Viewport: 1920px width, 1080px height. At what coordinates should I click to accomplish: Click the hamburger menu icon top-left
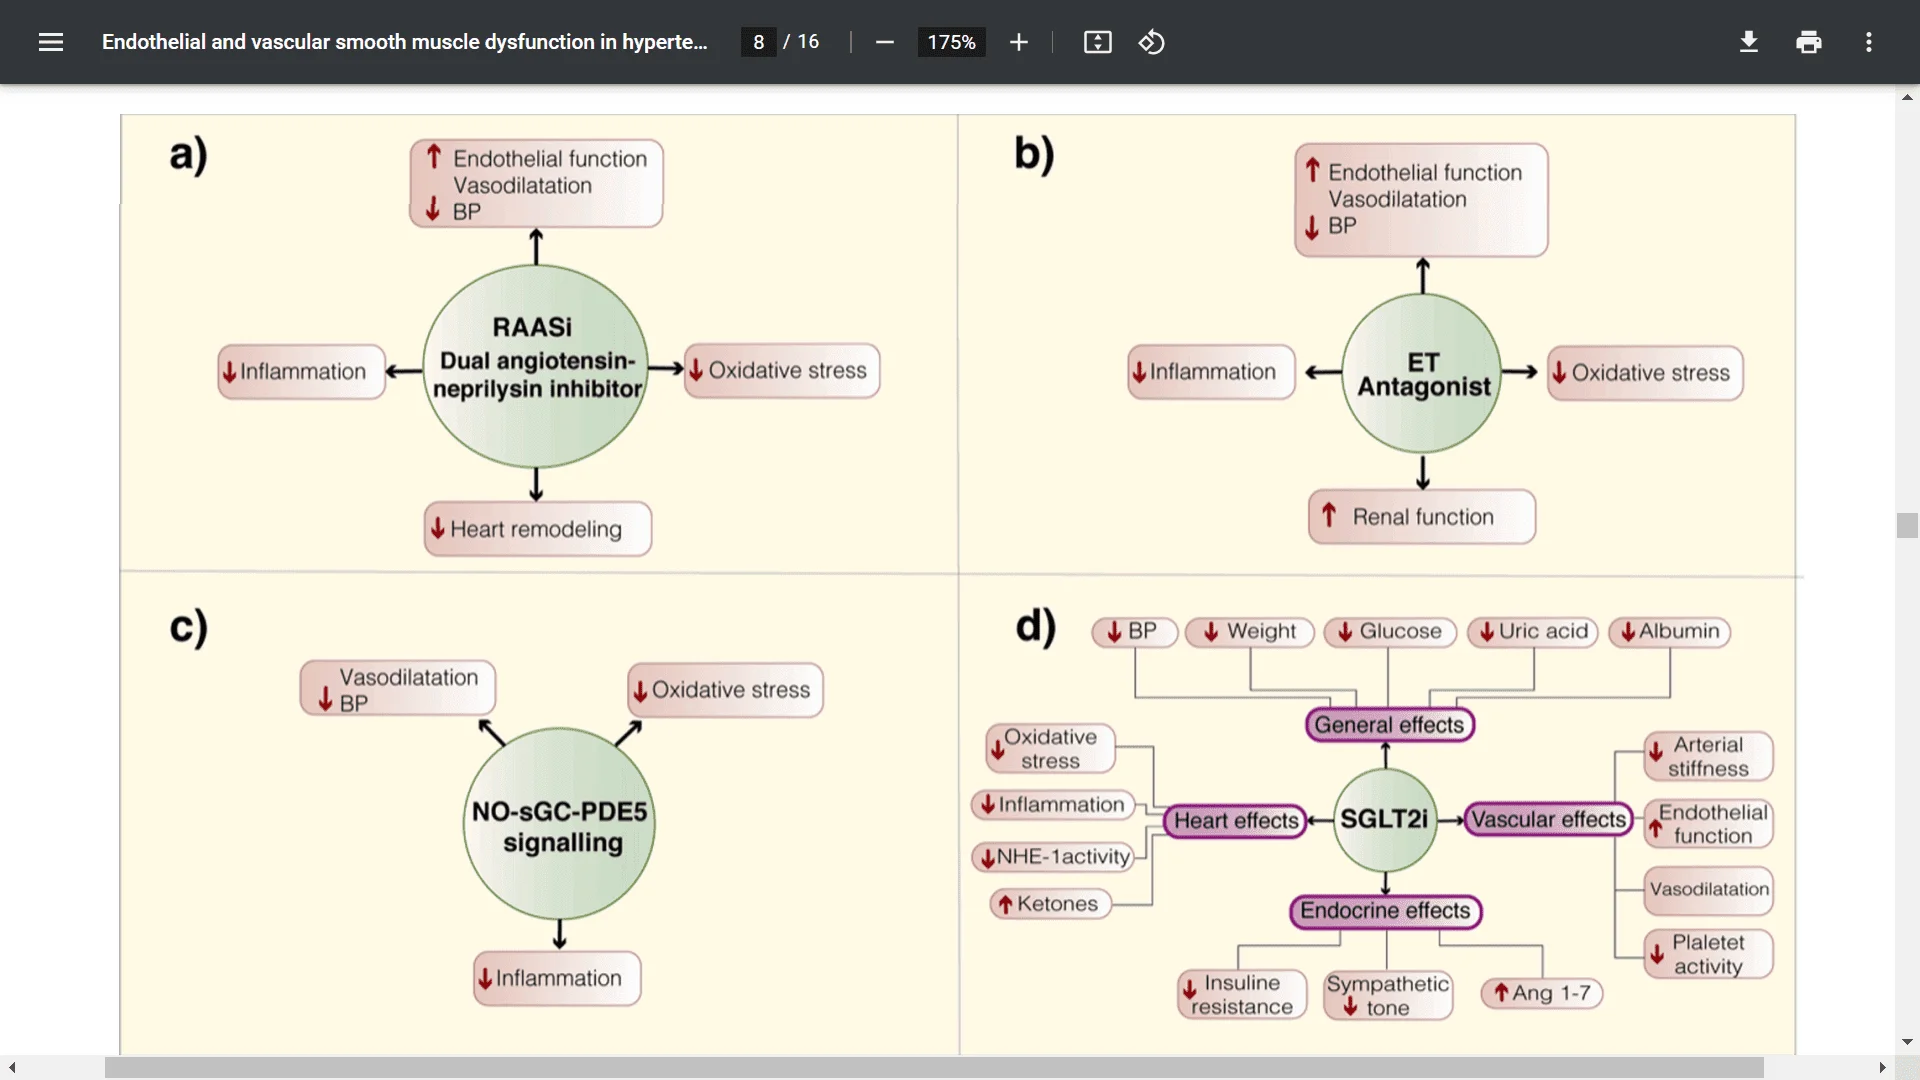[x=51, y=41]
